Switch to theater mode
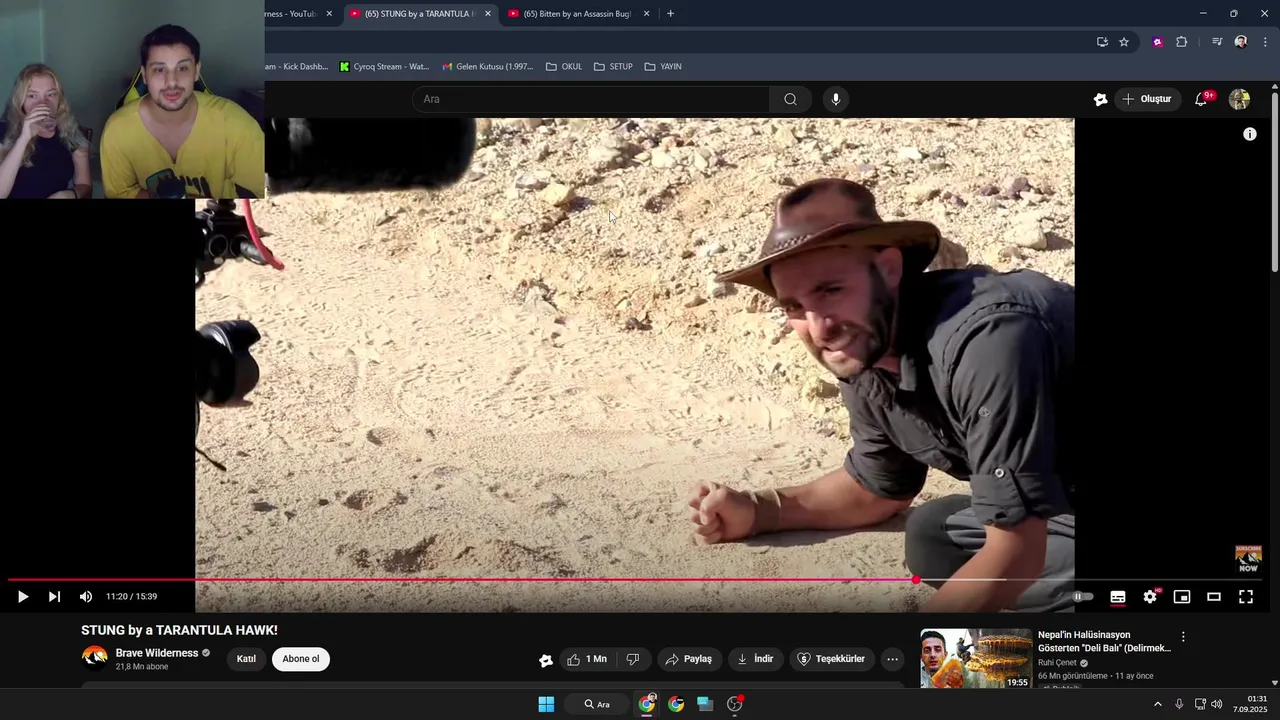 click(x=1214, y=597)
